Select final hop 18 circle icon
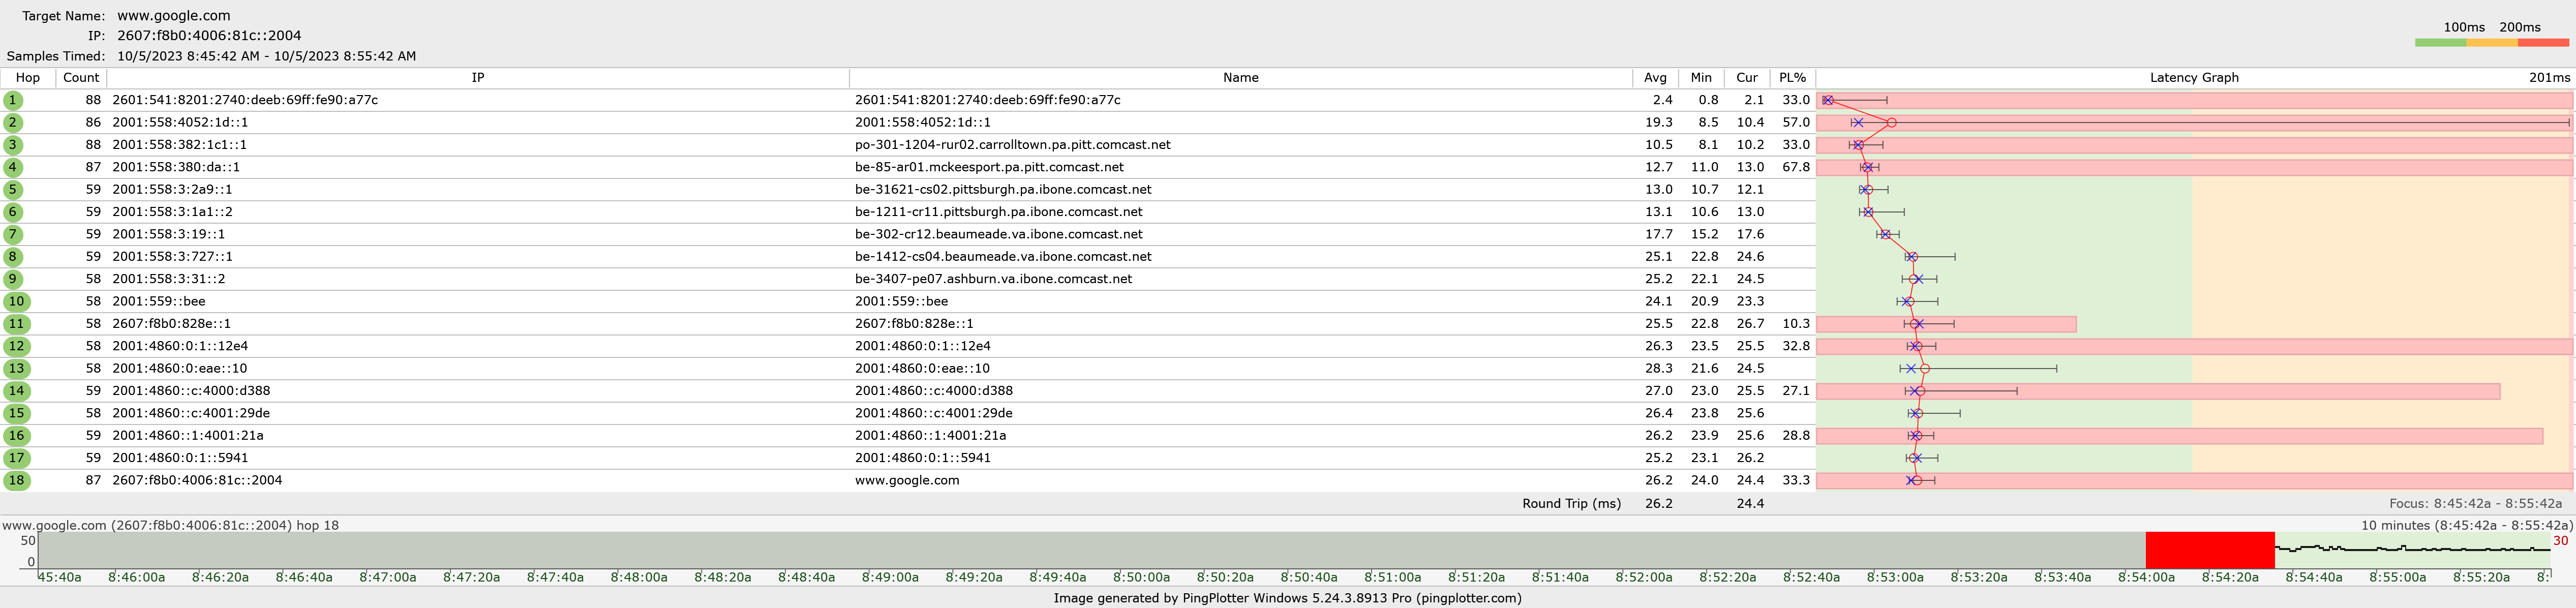 pos(16,480)
